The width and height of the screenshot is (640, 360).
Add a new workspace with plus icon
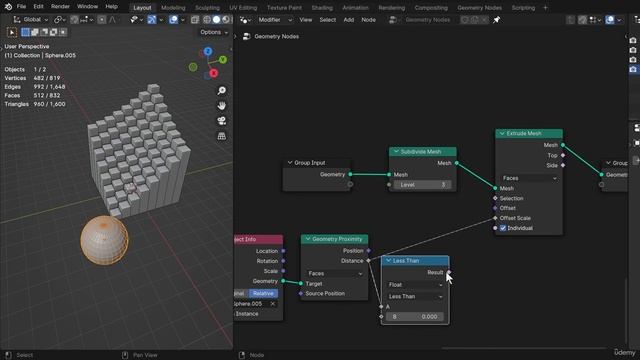[545, 8]
